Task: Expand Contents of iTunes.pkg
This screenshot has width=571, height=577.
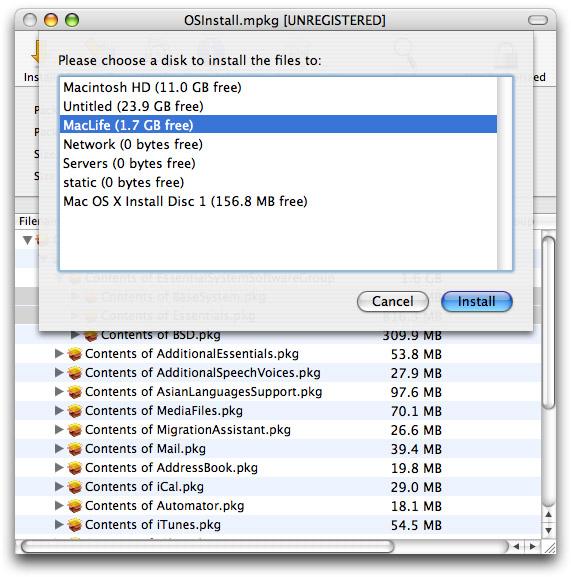Action: (x=59, y=524)
